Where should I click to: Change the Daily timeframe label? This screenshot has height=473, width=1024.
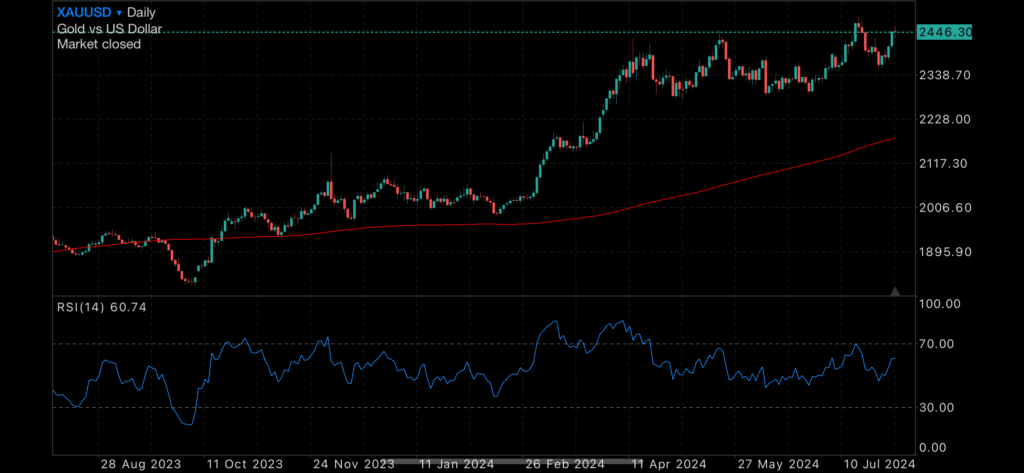[142, 12]
